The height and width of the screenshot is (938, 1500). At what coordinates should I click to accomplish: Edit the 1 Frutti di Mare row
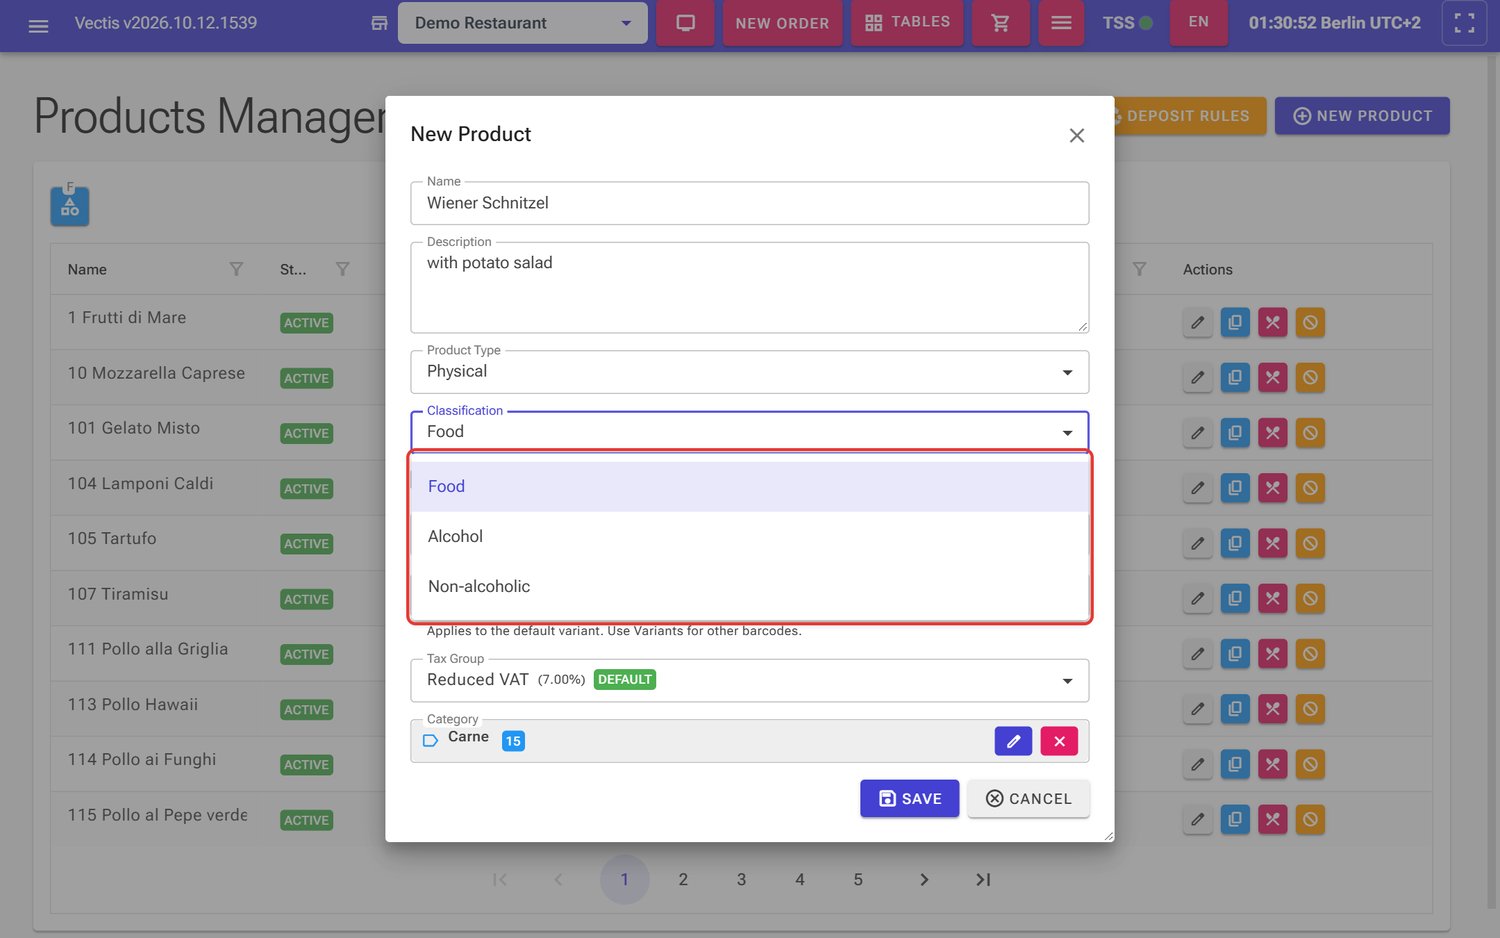[1197, 322]
